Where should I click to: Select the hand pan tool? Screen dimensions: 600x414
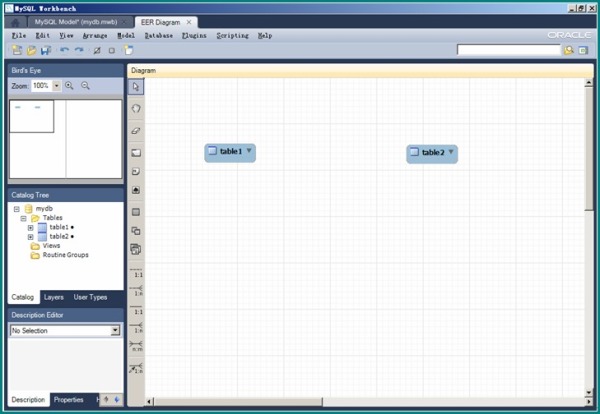point(136,109)
